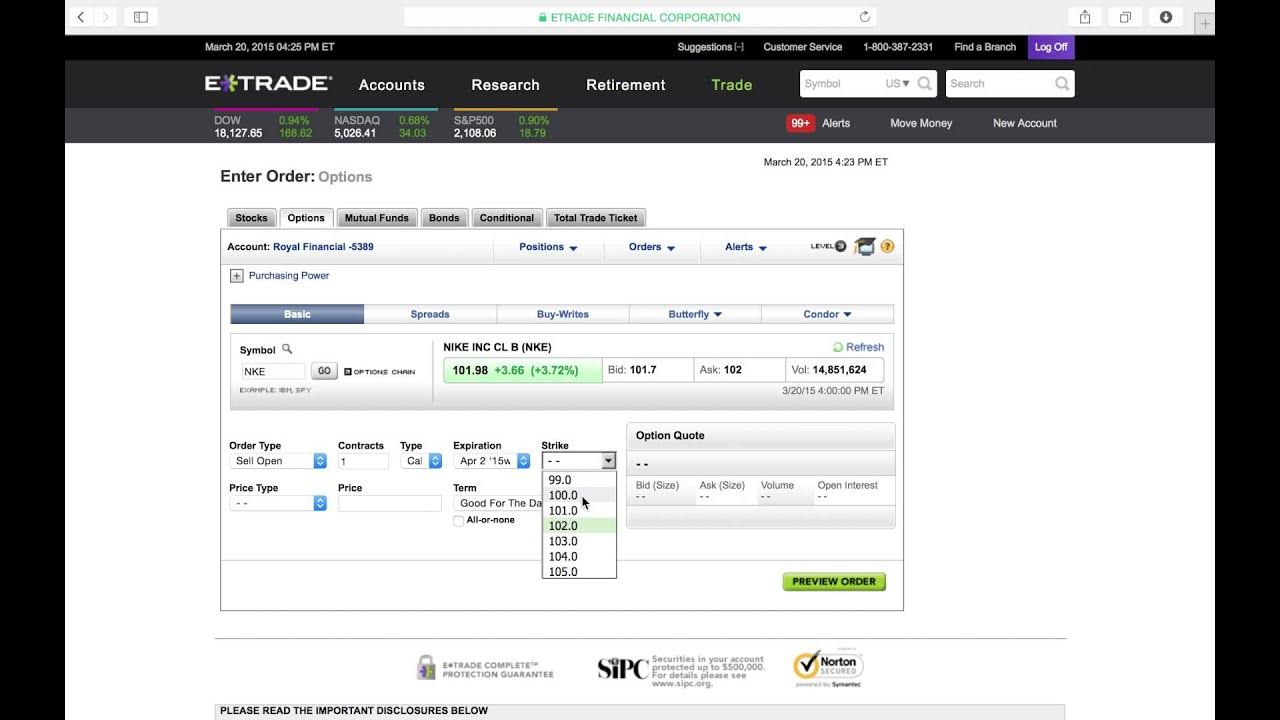
Task: Open the Safari share icon
Action: pos(1085,17)
